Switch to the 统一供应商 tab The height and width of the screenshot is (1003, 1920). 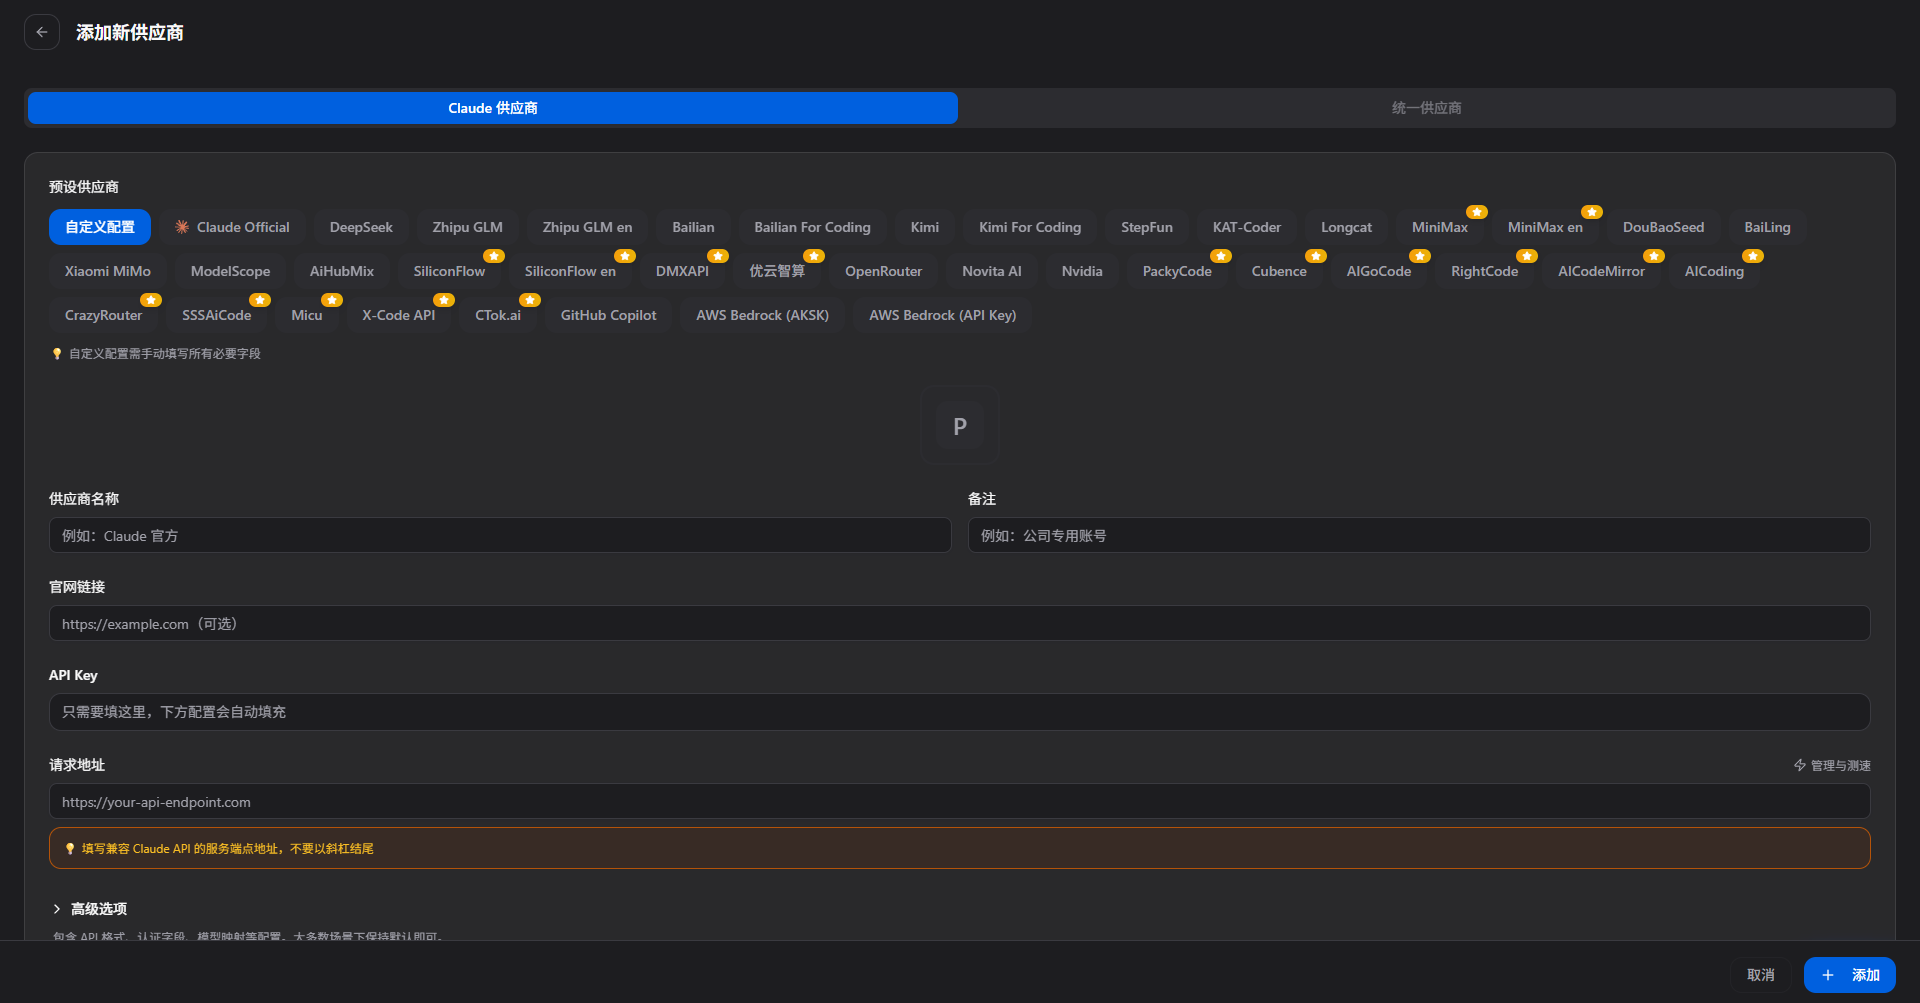(1426, 108)
